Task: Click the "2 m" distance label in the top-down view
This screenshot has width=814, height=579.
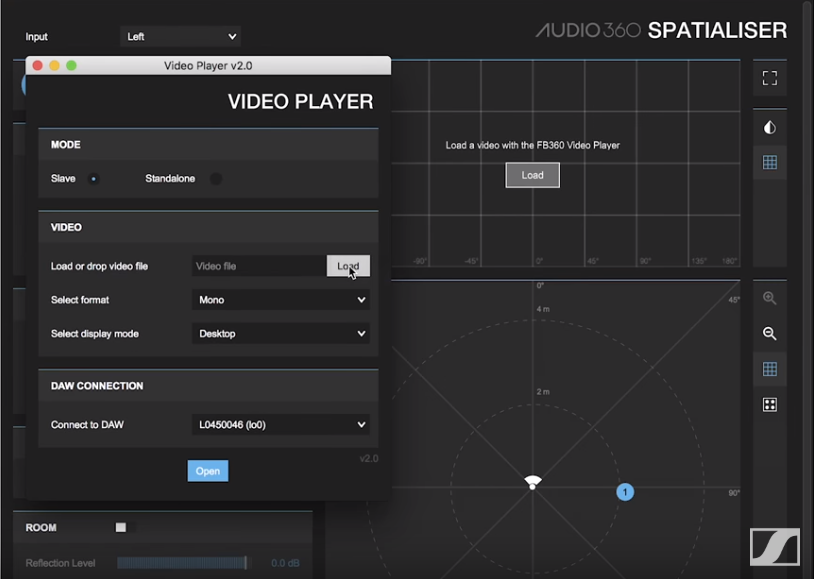Action: tap(543, 392)
